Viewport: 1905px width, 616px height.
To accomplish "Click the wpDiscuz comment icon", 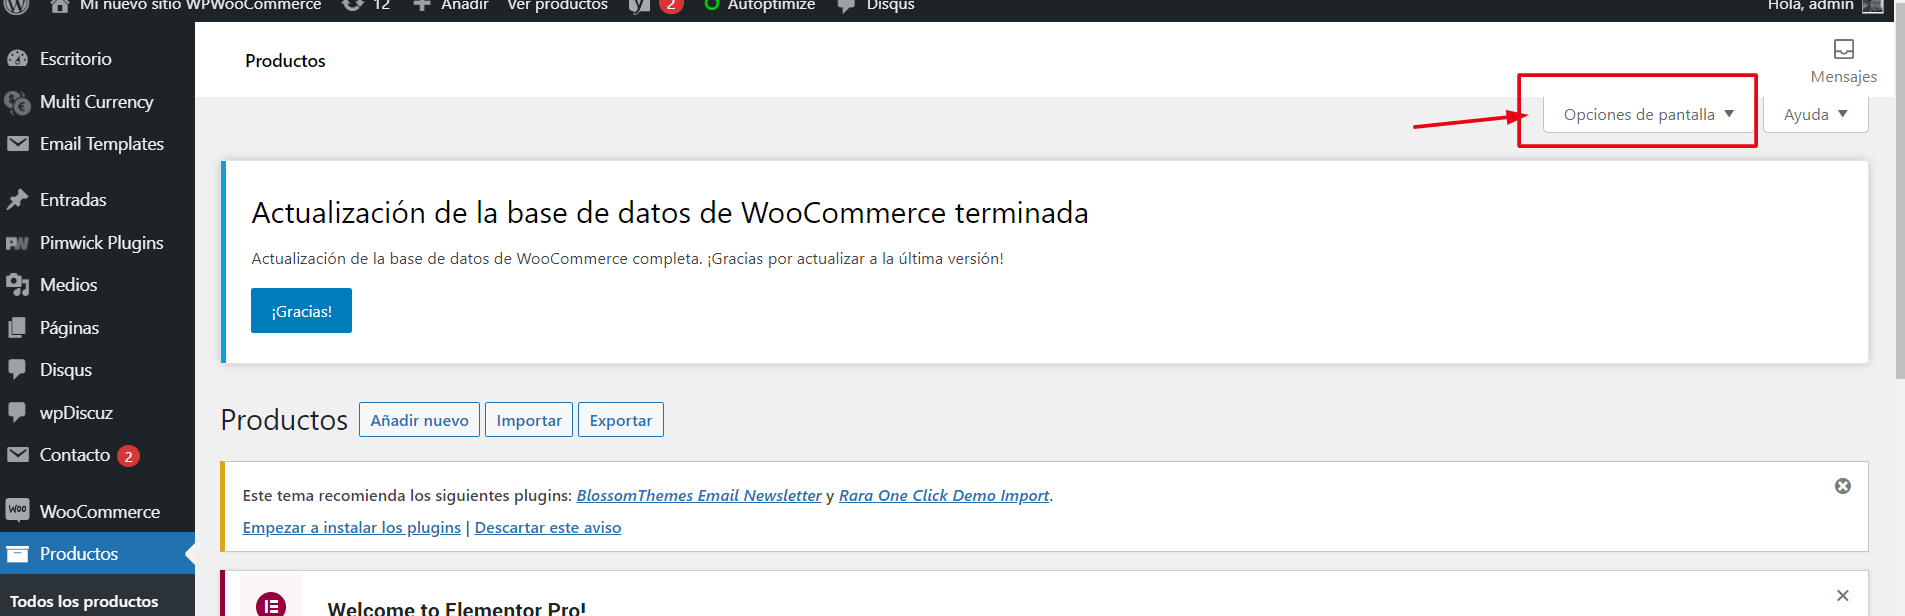I will tap(17, 413).
